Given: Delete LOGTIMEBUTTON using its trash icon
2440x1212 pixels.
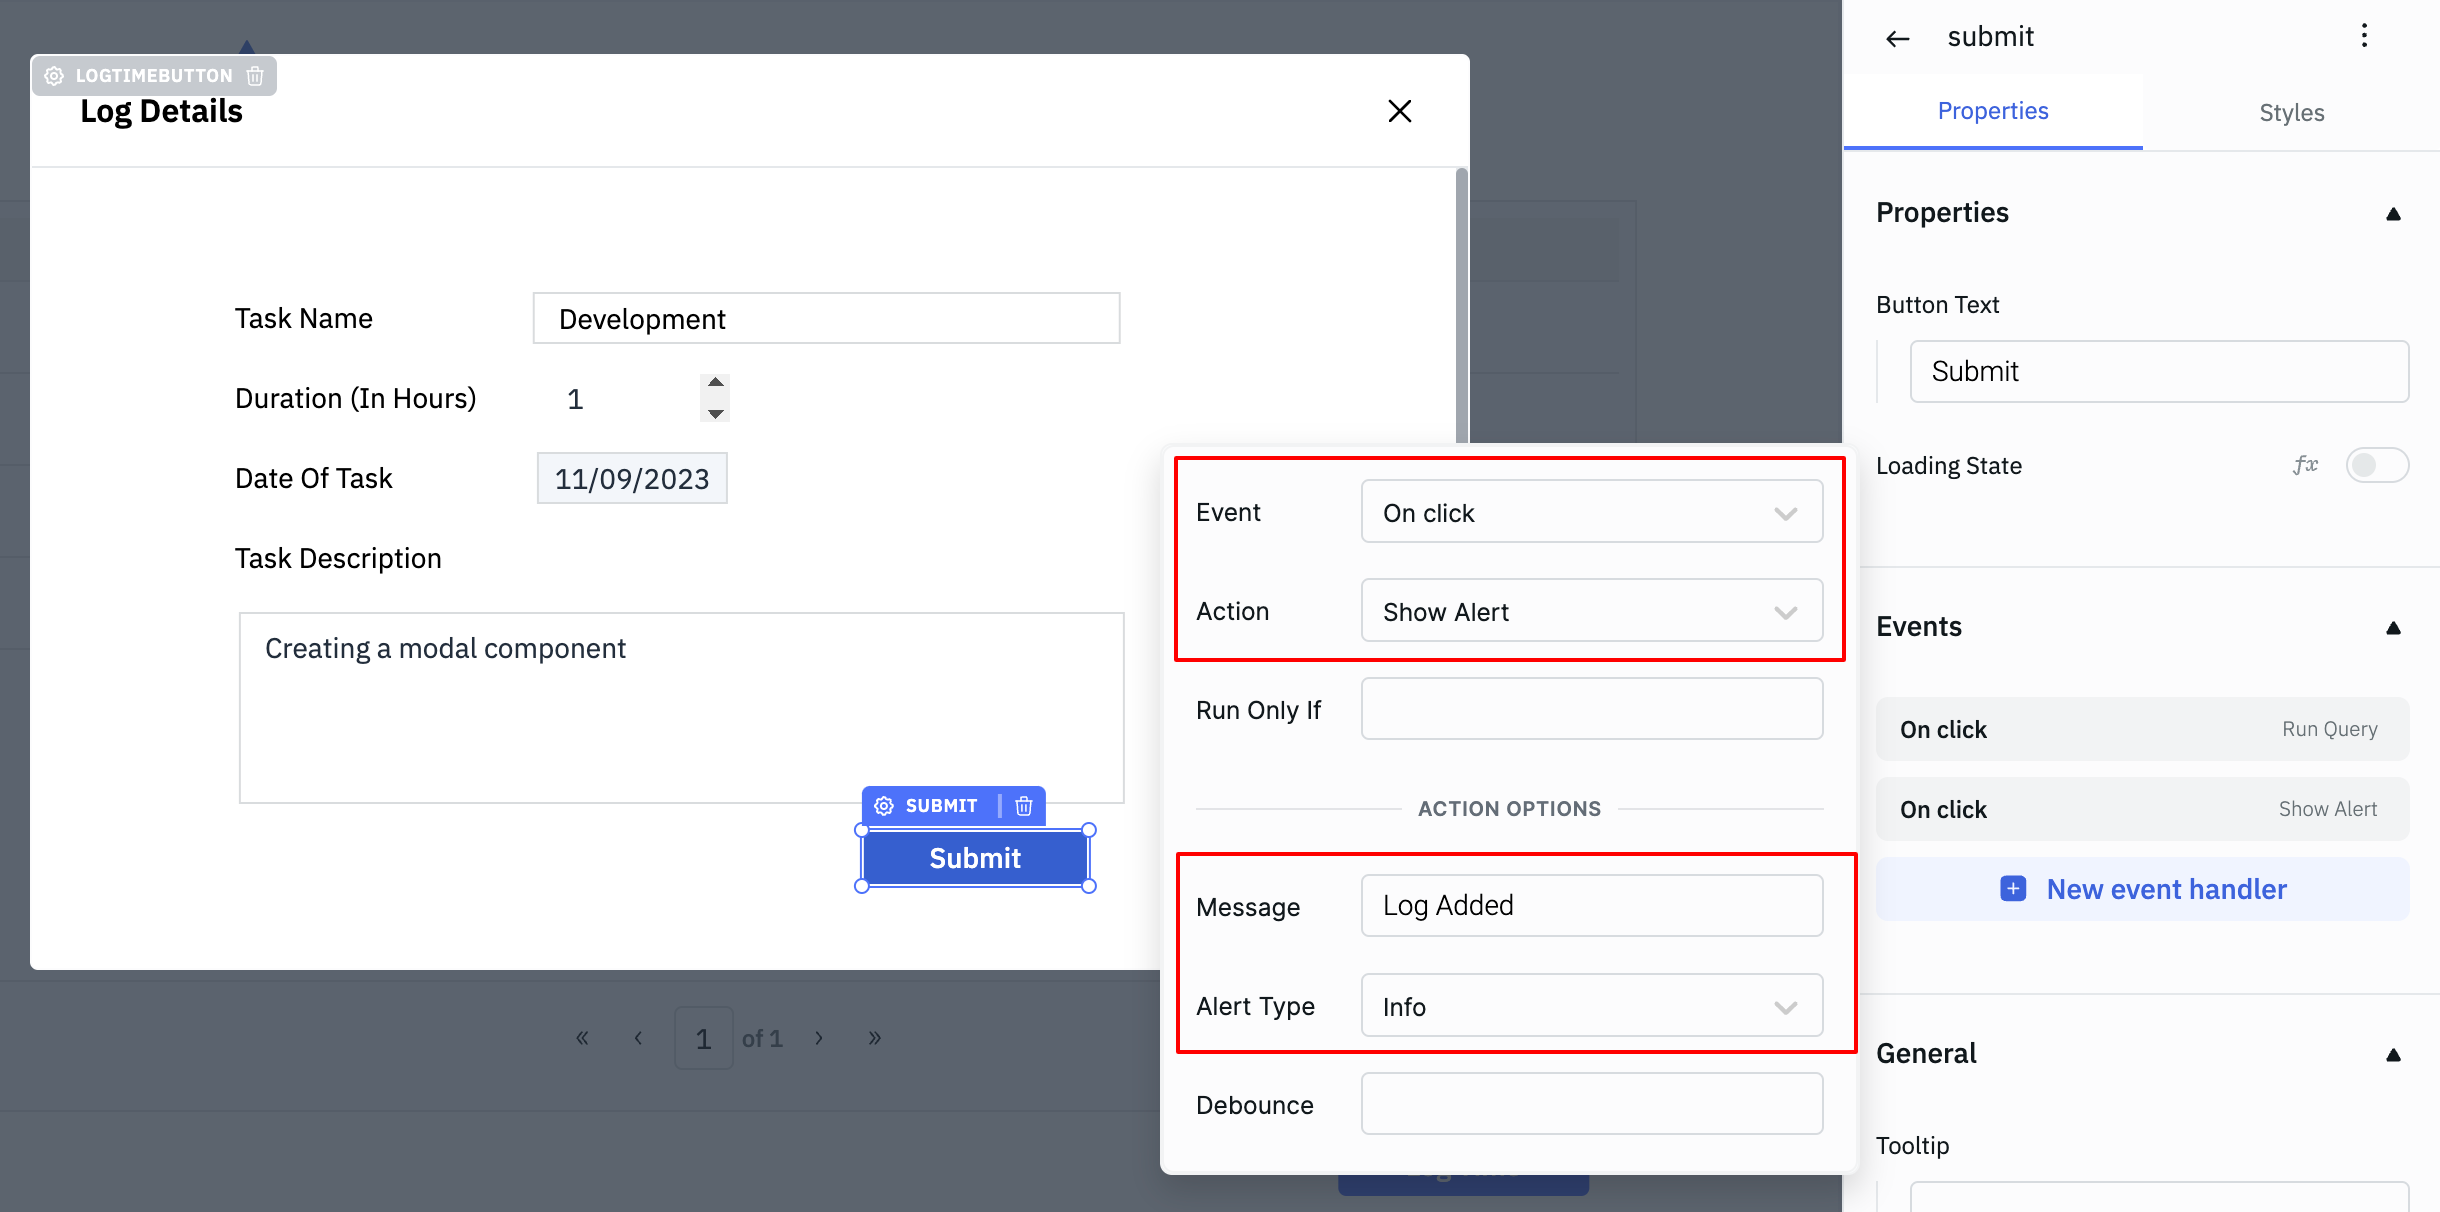Looking at the screenshot, I should coord(255,76).
